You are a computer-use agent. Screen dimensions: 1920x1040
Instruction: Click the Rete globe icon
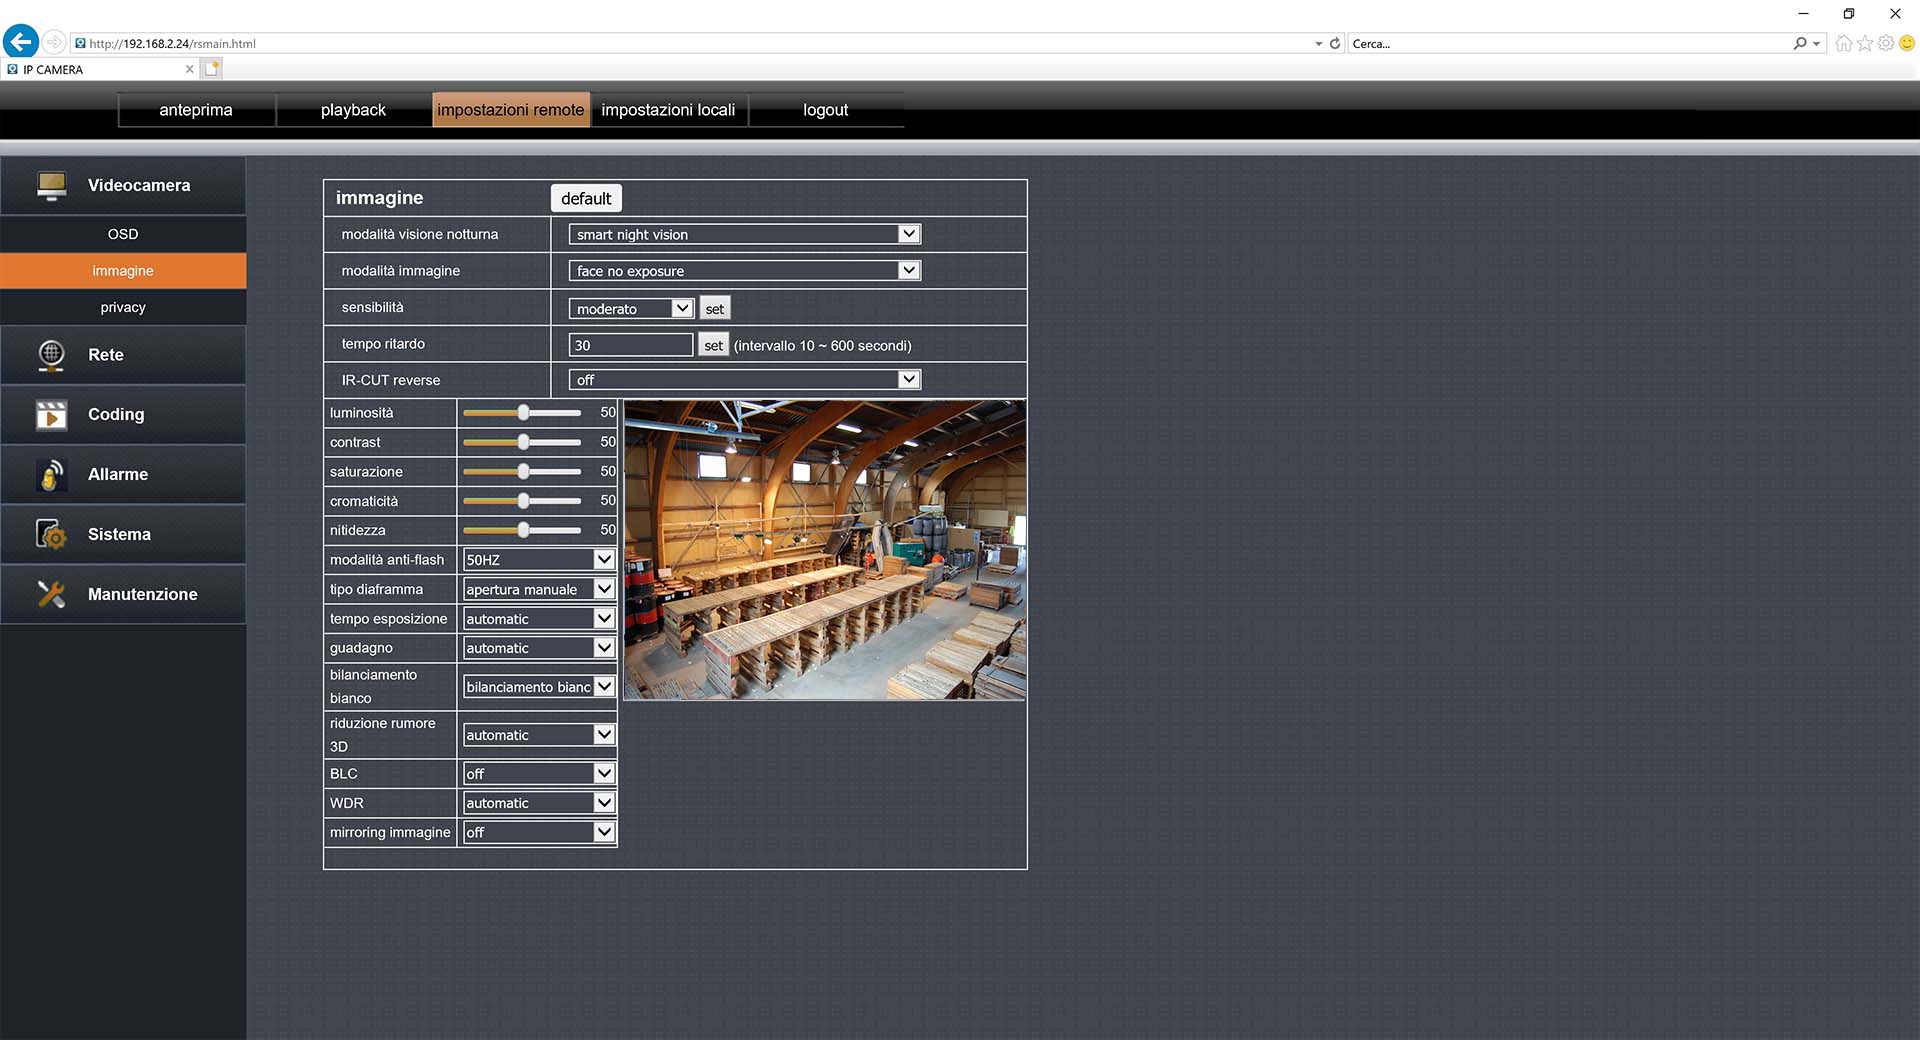click(x=51, y=355)
